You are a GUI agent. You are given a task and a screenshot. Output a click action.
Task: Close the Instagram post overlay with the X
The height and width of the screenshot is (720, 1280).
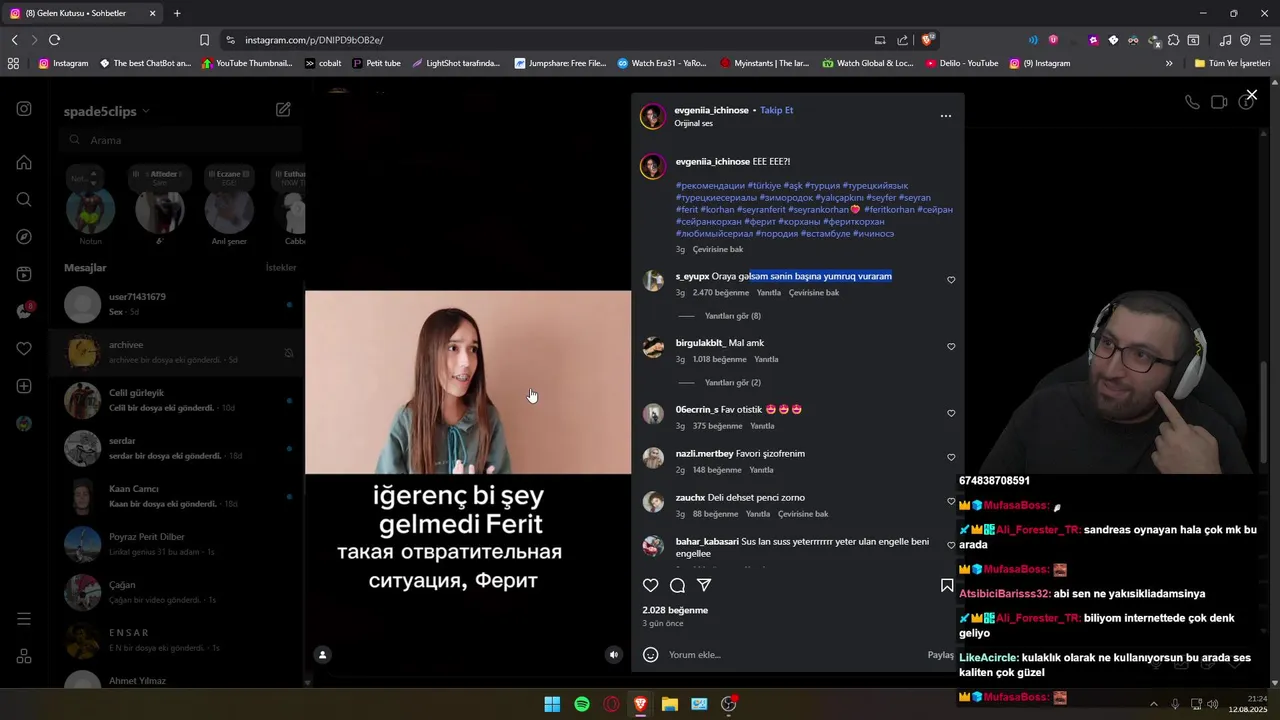[1251, 95]
